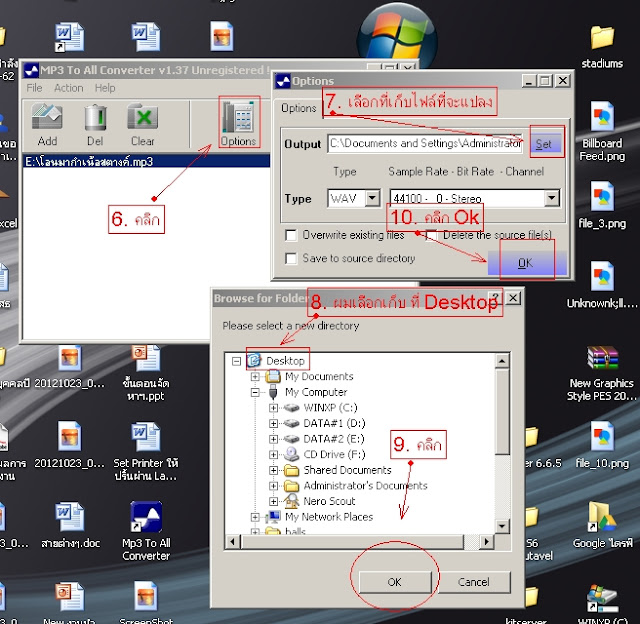The height and width of the screenshot is (624, 640).
Task: Select WINXP (C:) drive in tree
Action: pyautogui.click(x=330, y=408)
